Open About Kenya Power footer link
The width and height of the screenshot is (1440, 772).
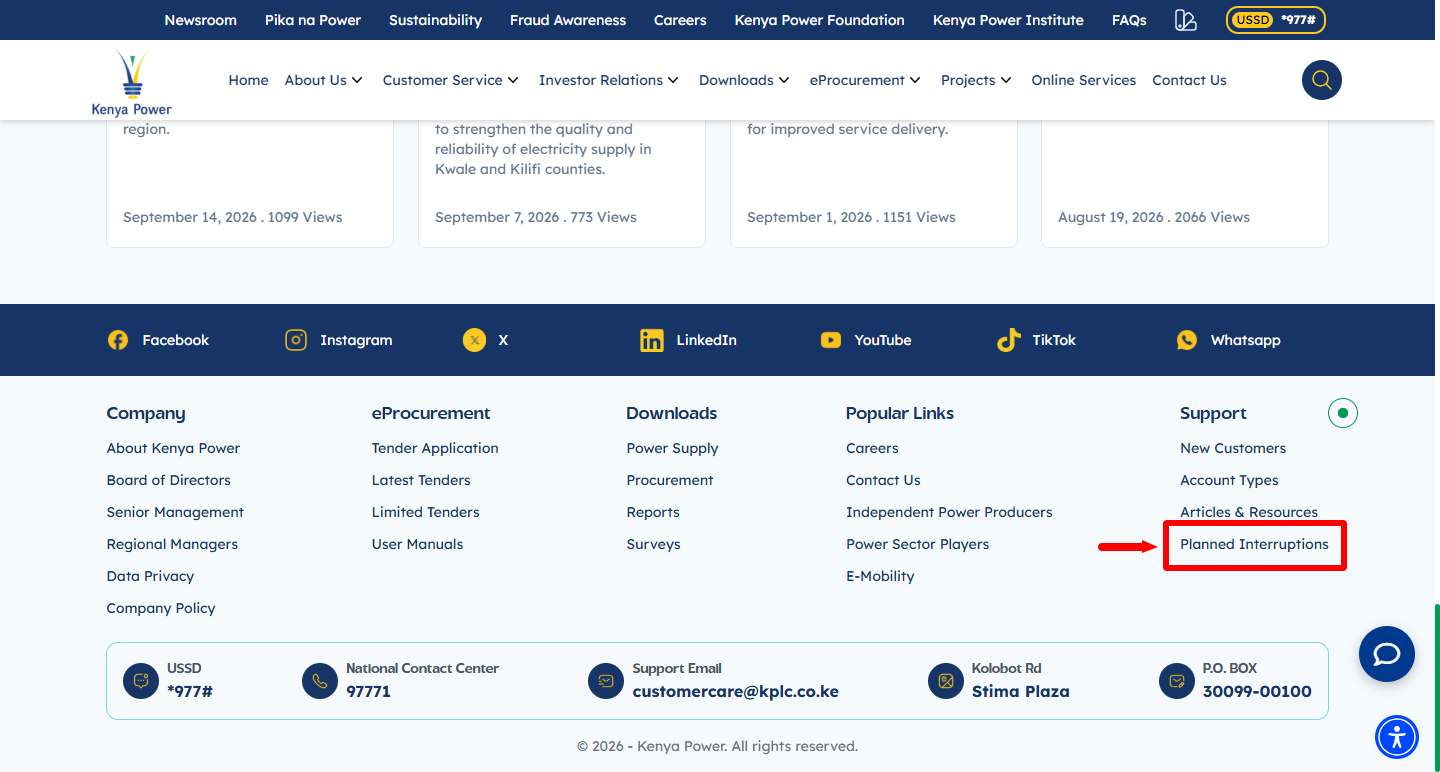pos(173,448)
